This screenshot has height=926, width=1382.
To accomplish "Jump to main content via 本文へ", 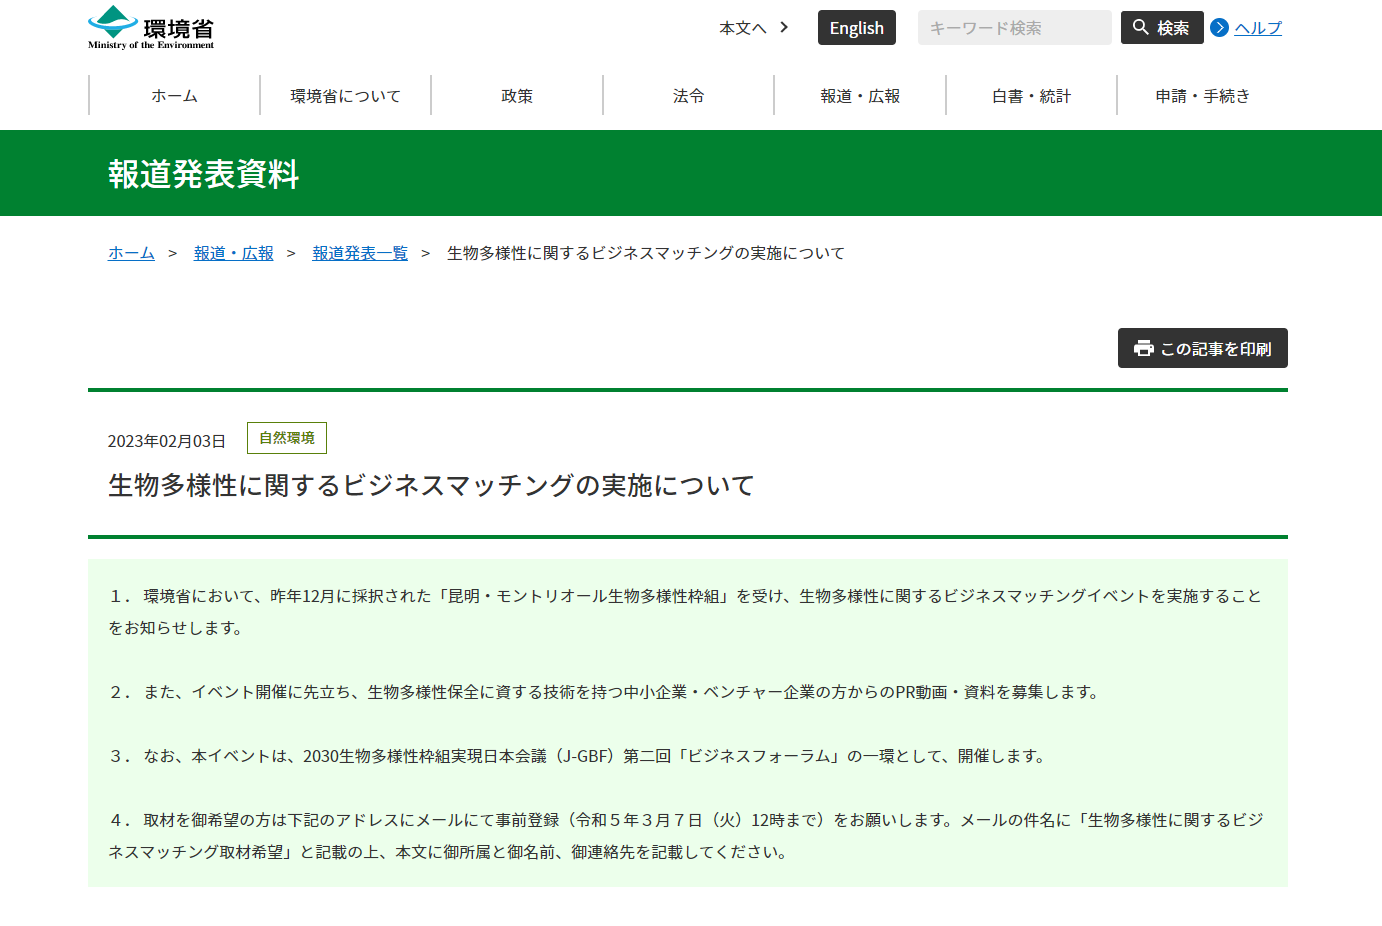I will point(742,28).
